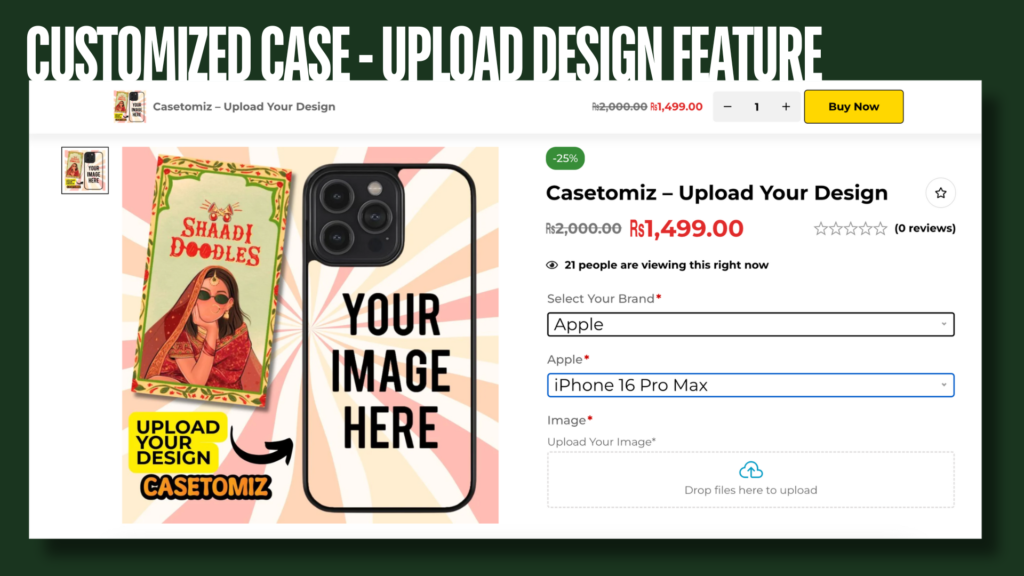Click the Buy Now button
The image size is (1024, 576).
(x=854, y=106)
